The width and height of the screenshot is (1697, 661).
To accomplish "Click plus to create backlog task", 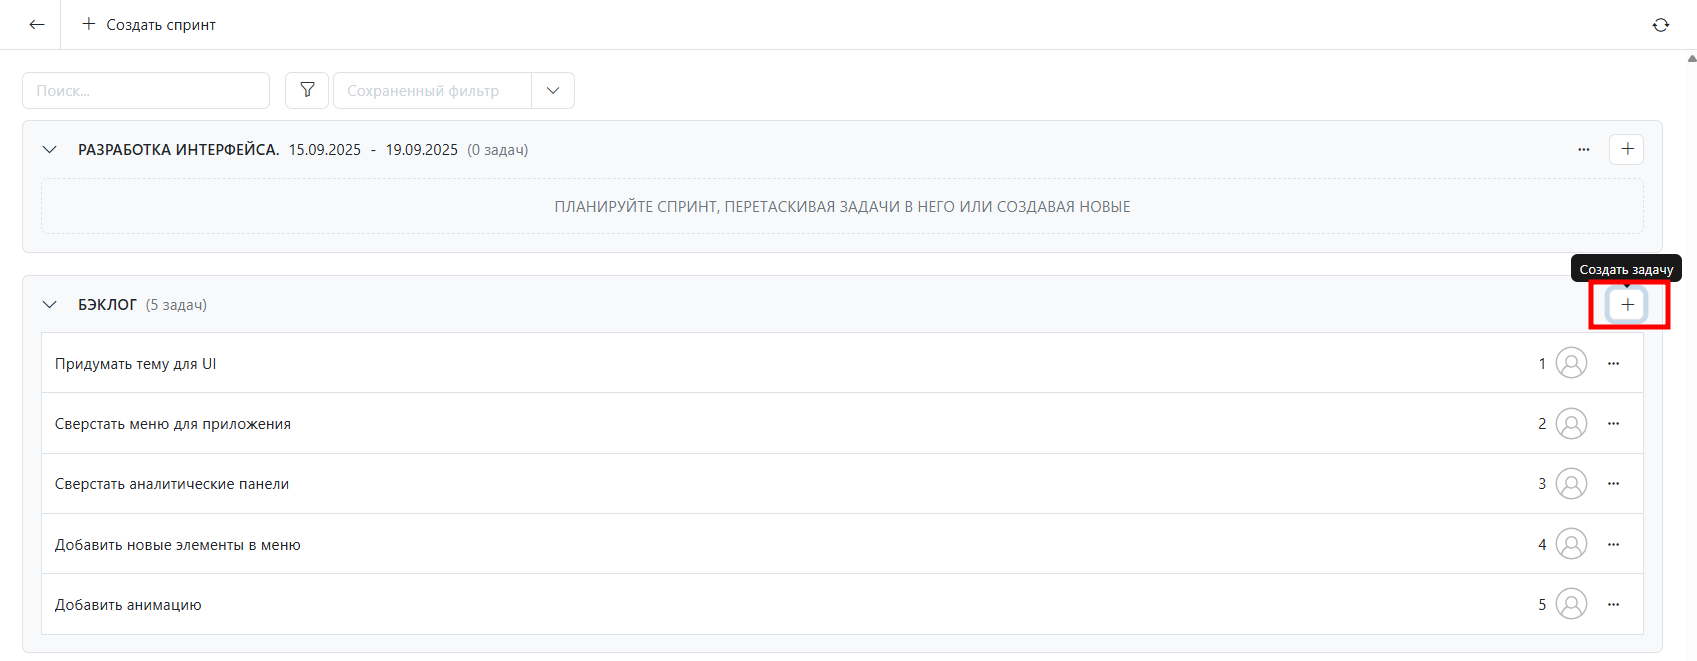I will pyautogui.click(x=1627, y=304).
